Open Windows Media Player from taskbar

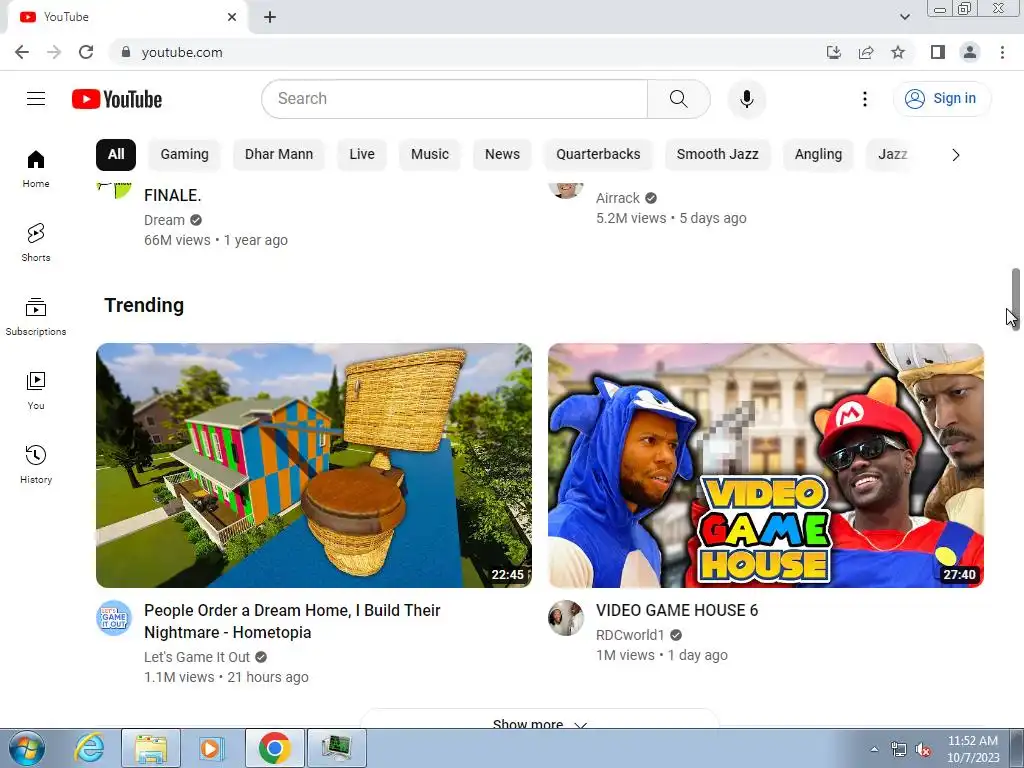[211, 748]
